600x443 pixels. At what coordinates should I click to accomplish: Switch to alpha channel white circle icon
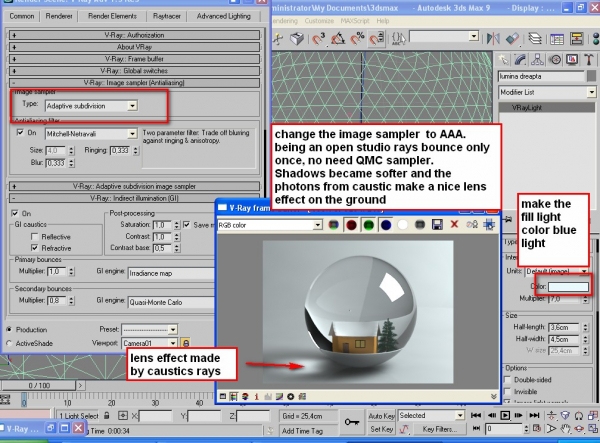point(403,225)
